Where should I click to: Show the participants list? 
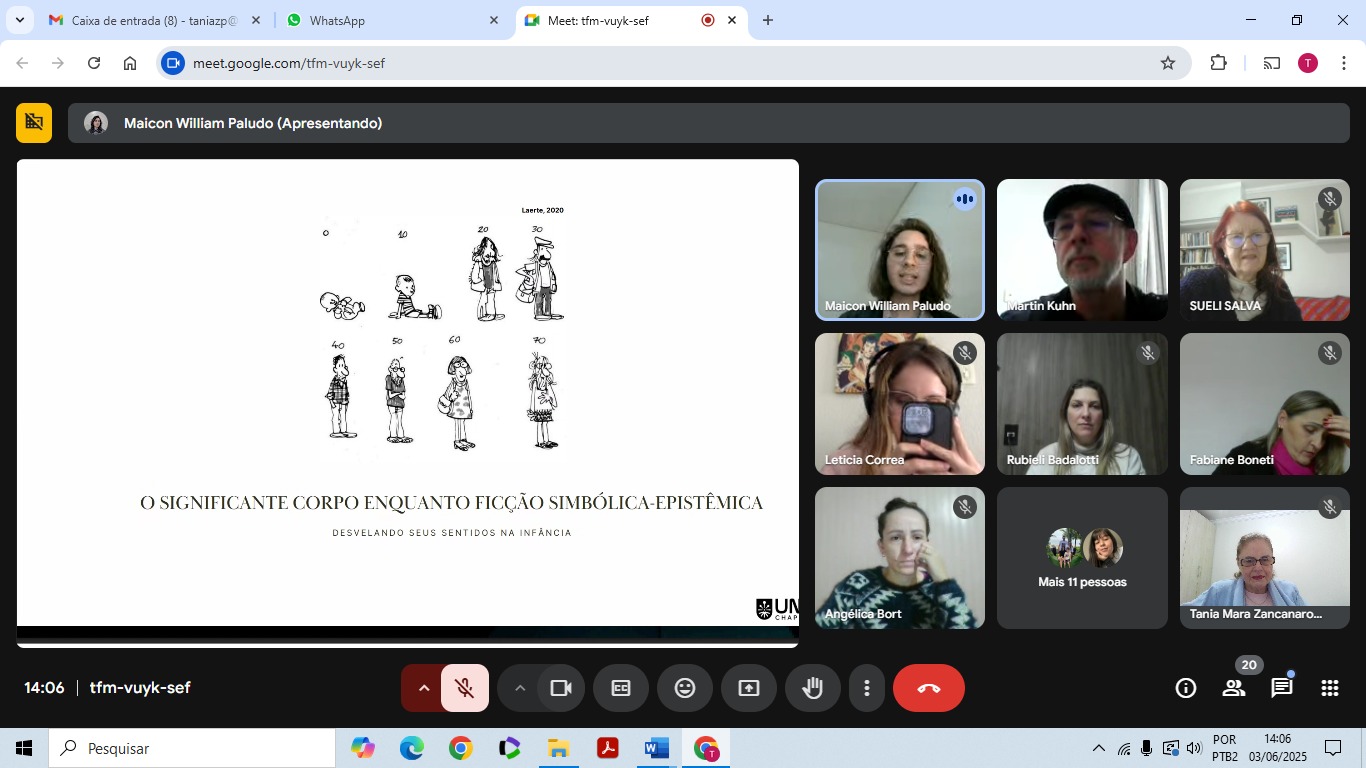tap(1234, 688)
